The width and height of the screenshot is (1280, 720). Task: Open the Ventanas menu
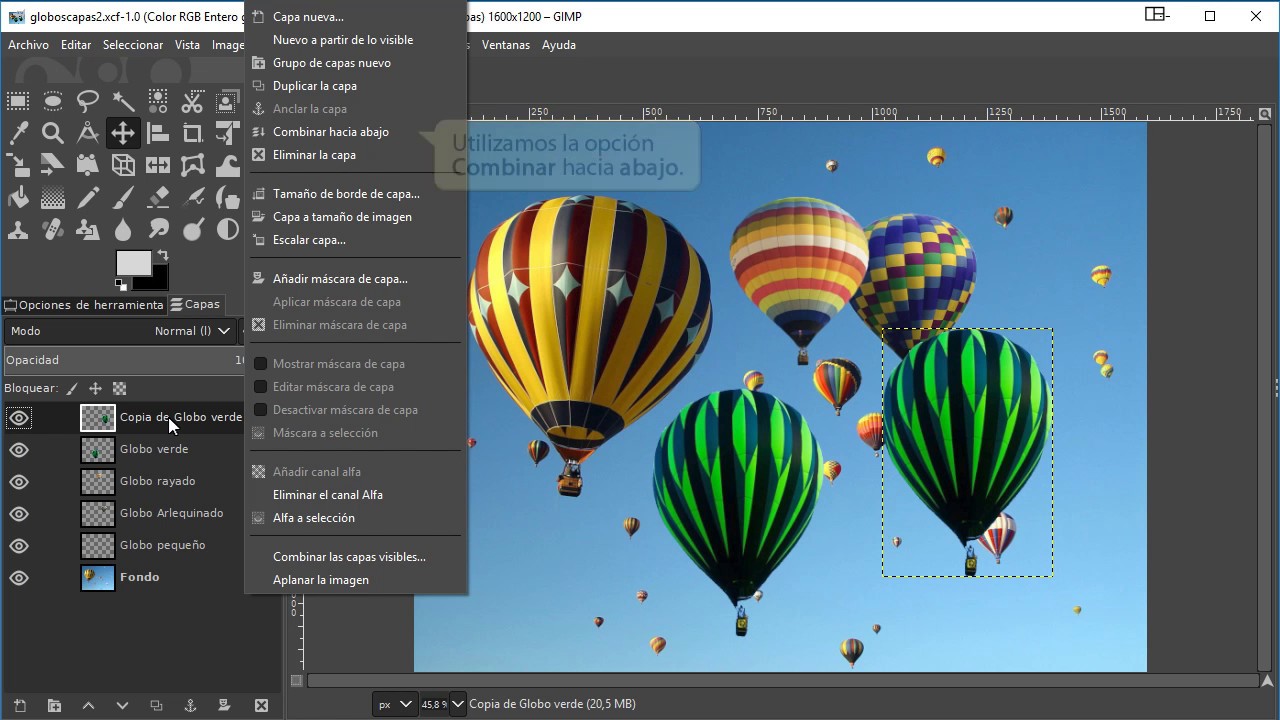(505, 45)
